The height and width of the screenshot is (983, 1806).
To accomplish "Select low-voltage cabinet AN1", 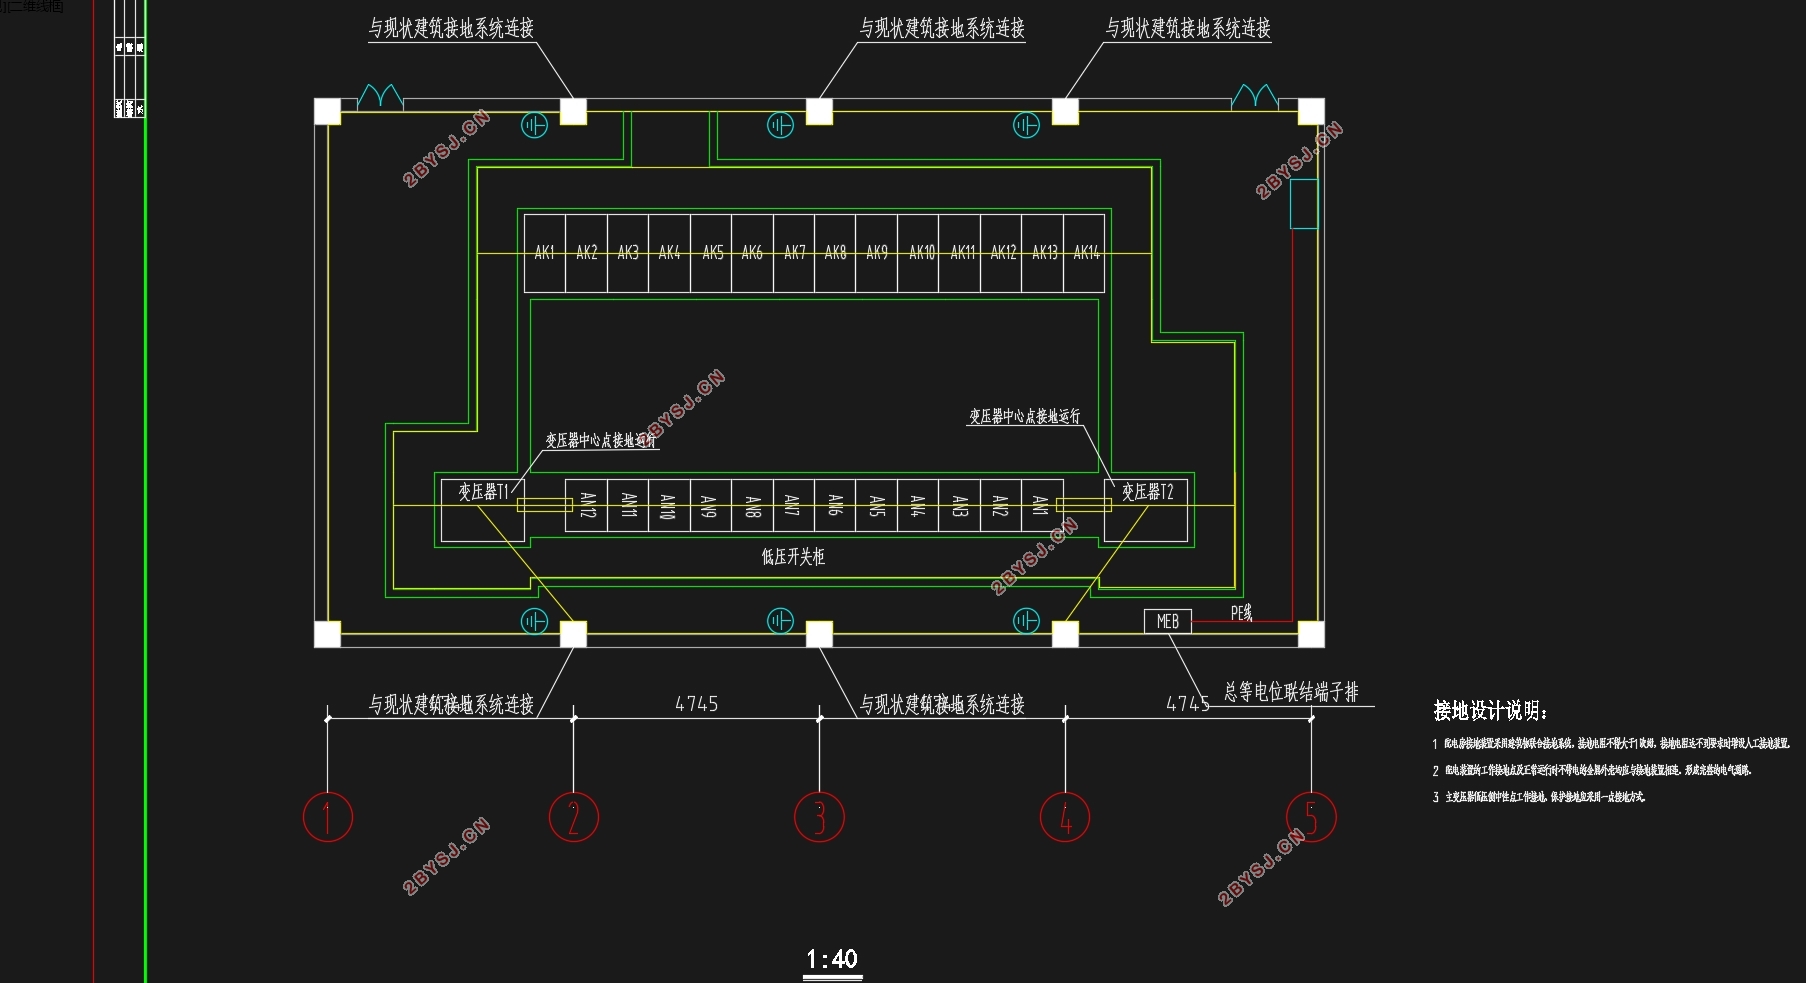I will pyautogui.click(x=1041, y=506).
